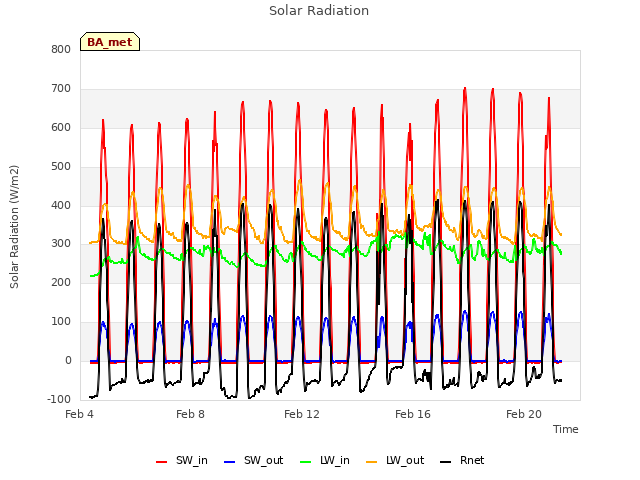Click the Feb 4 x-axis label

point(79,414)
